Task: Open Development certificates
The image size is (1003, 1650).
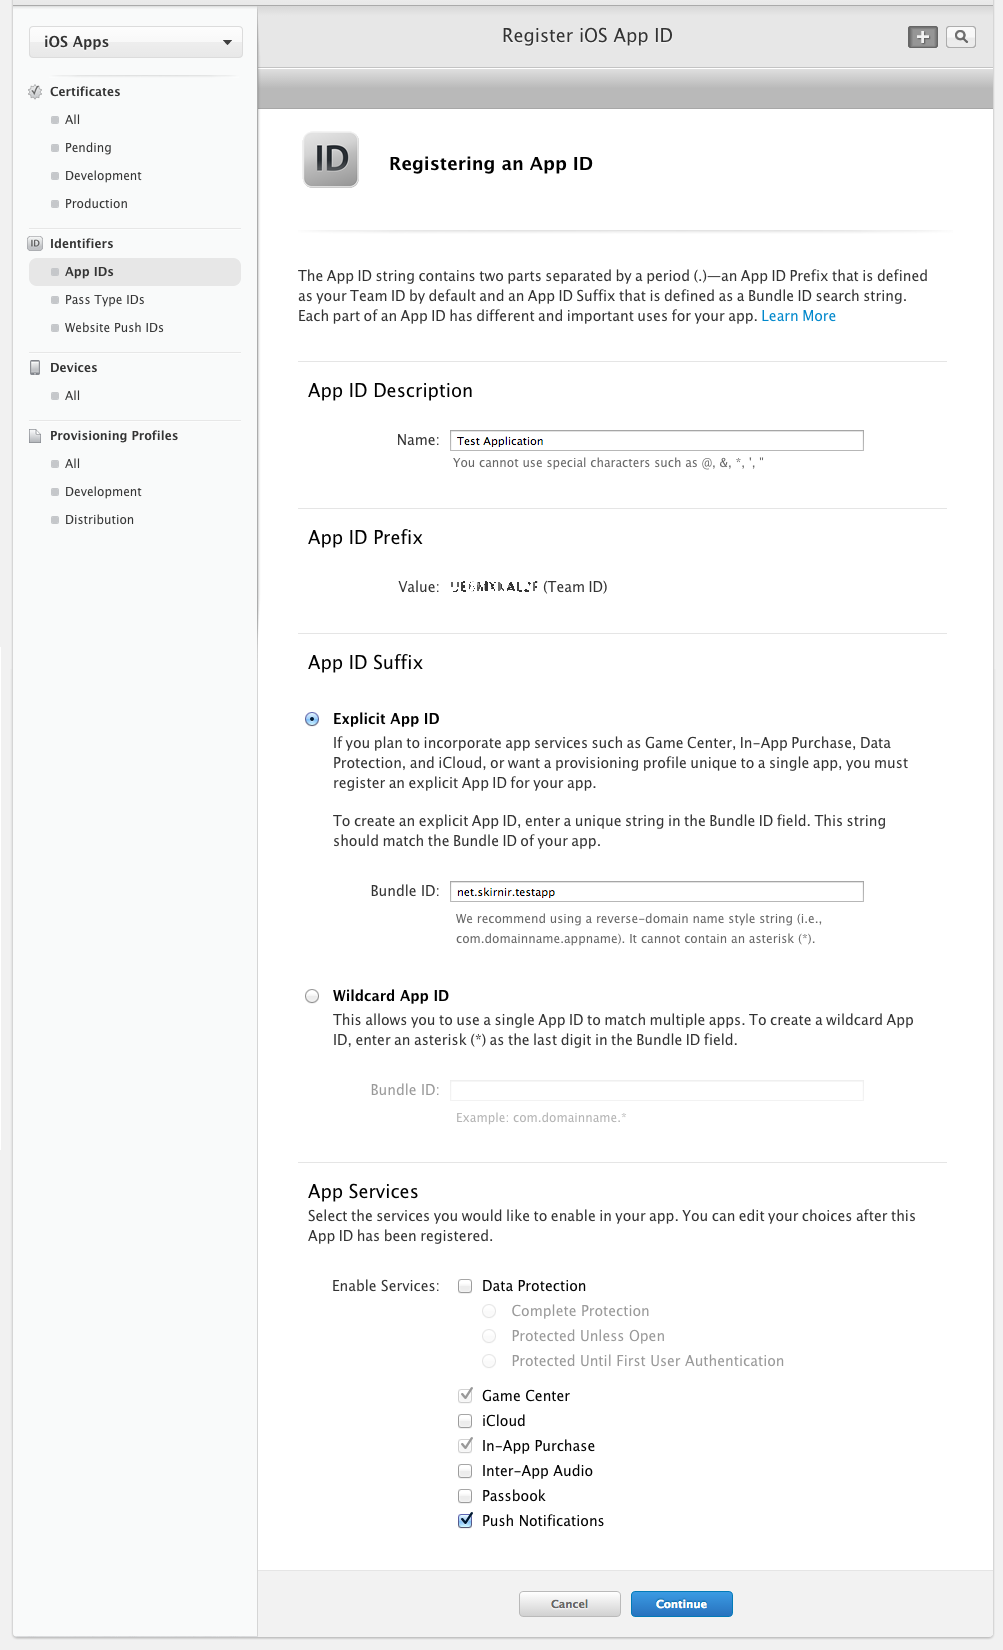Action: 103,176
